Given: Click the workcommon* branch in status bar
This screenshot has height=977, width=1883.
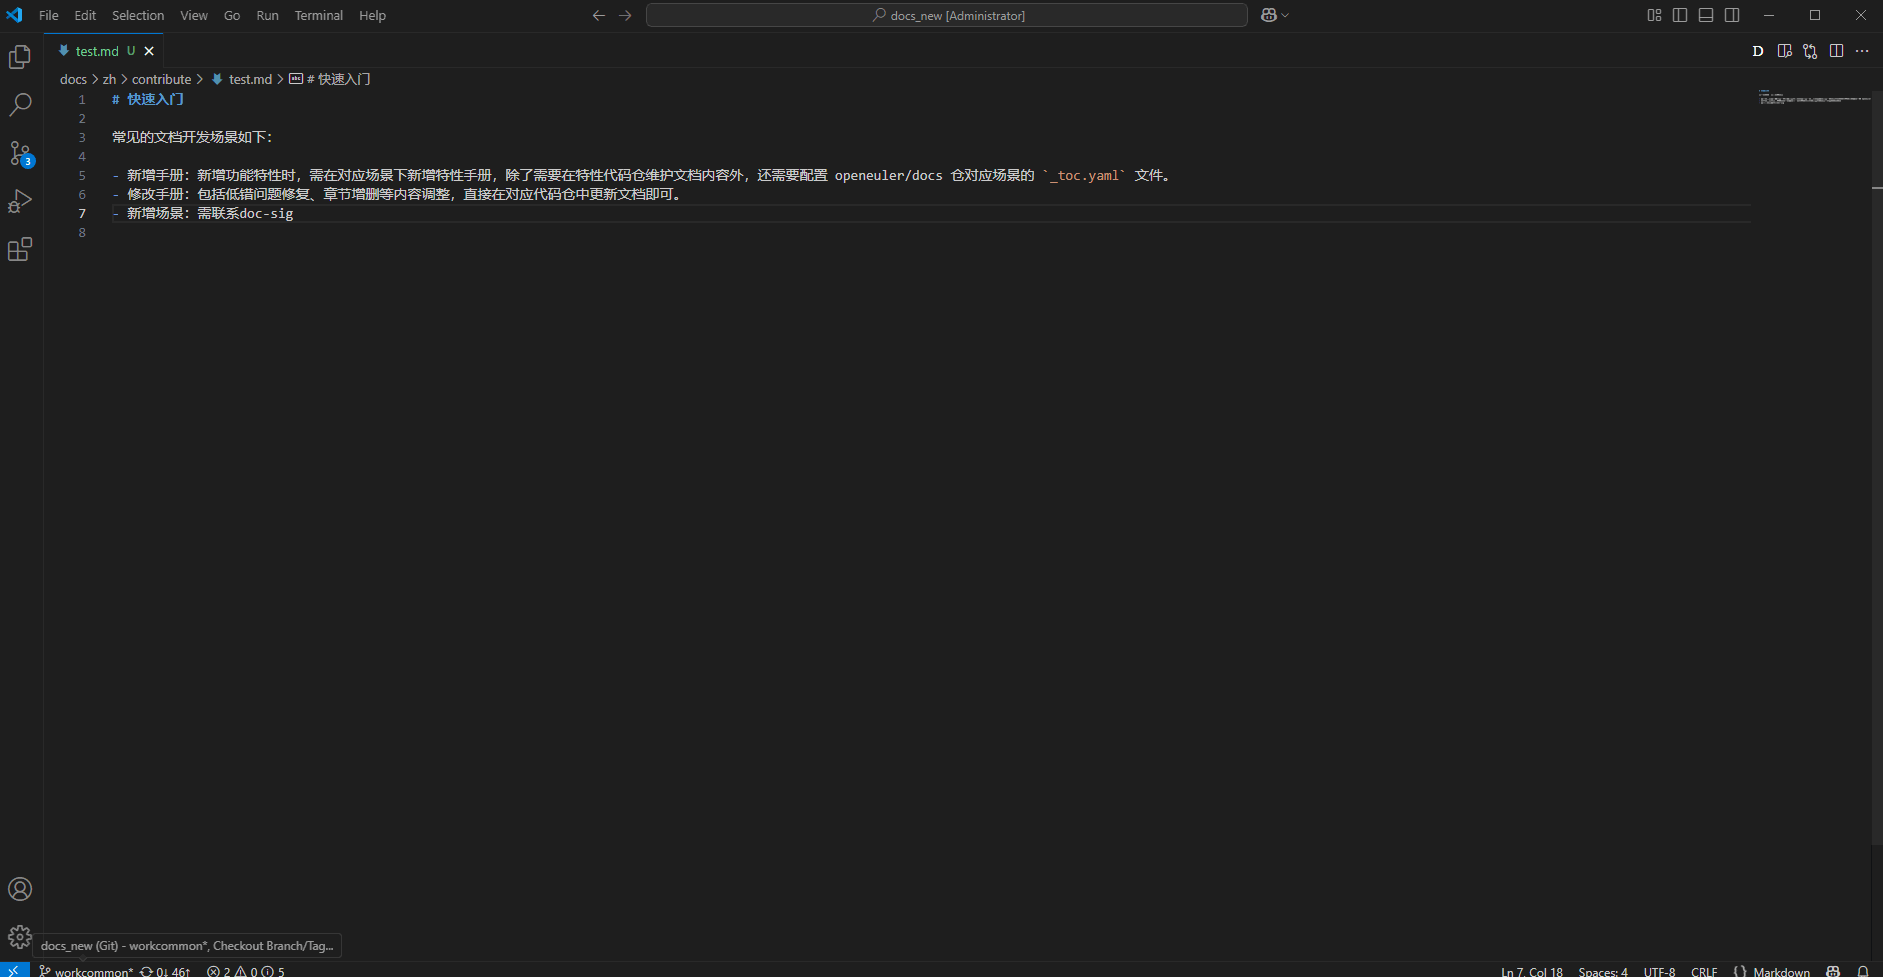Looking at the screenshot, I should tap(86, 971).
